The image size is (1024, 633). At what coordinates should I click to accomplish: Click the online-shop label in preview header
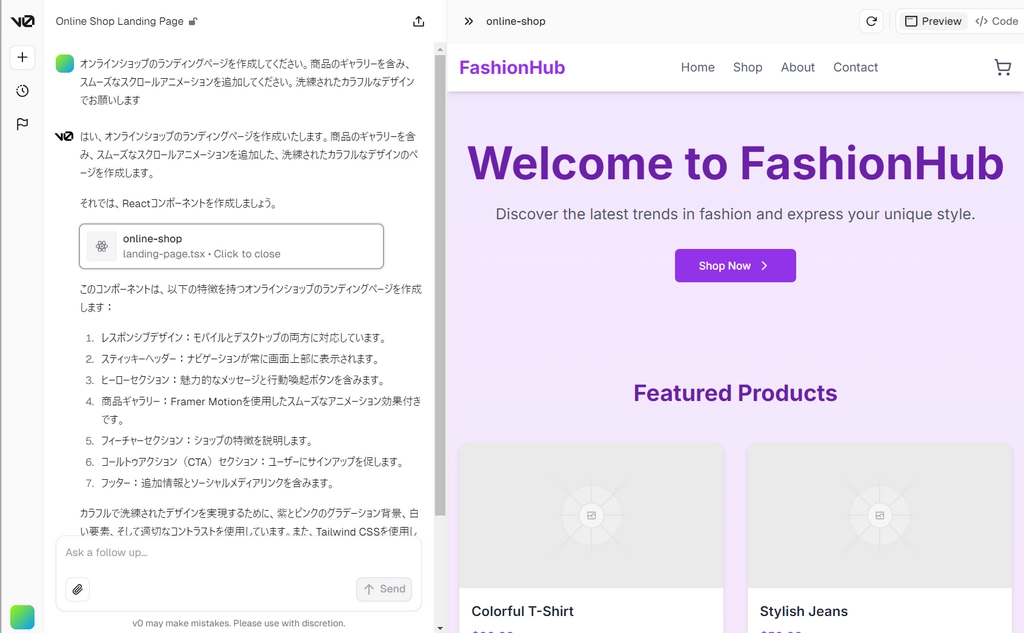tap(516, 22)
